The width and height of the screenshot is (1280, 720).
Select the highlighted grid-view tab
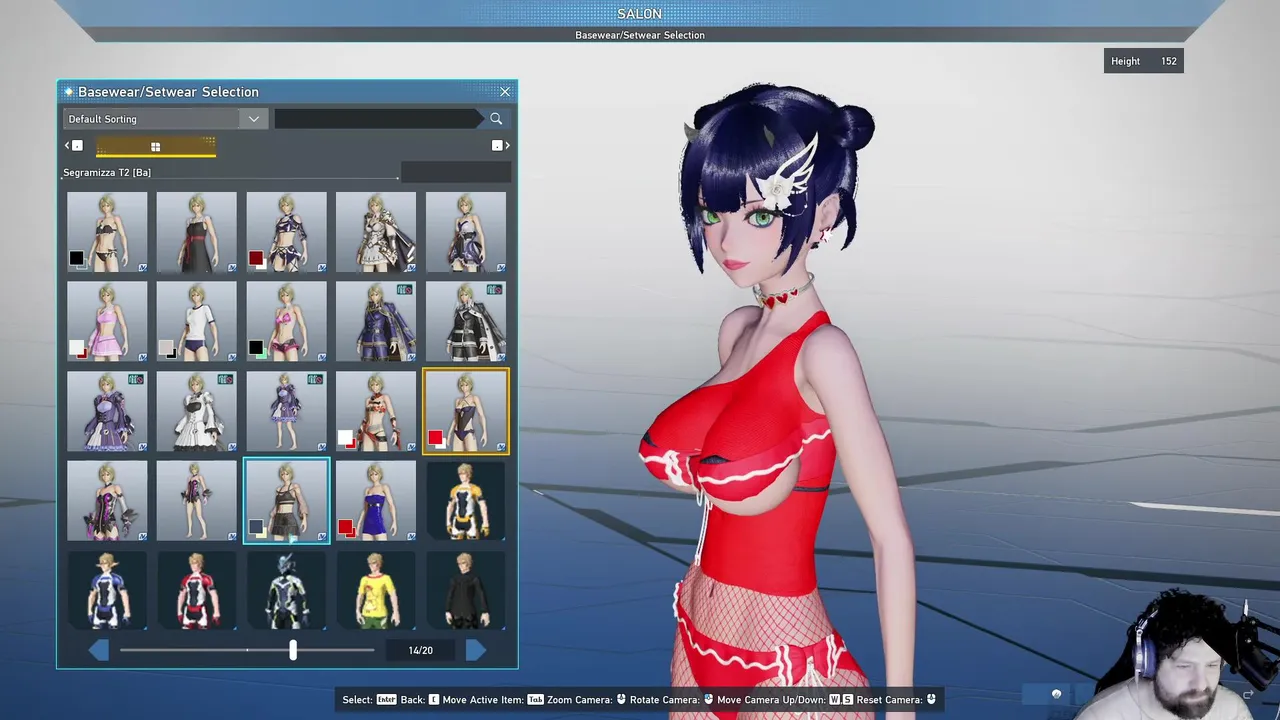pyautogui.click(x=155, y=147)
